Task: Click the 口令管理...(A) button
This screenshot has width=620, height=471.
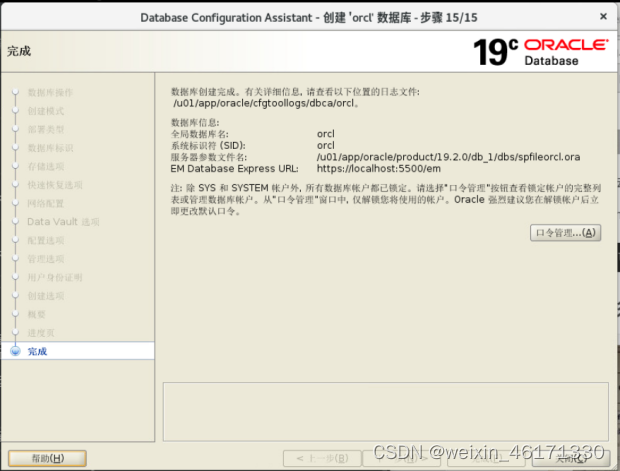Action: 565,233
